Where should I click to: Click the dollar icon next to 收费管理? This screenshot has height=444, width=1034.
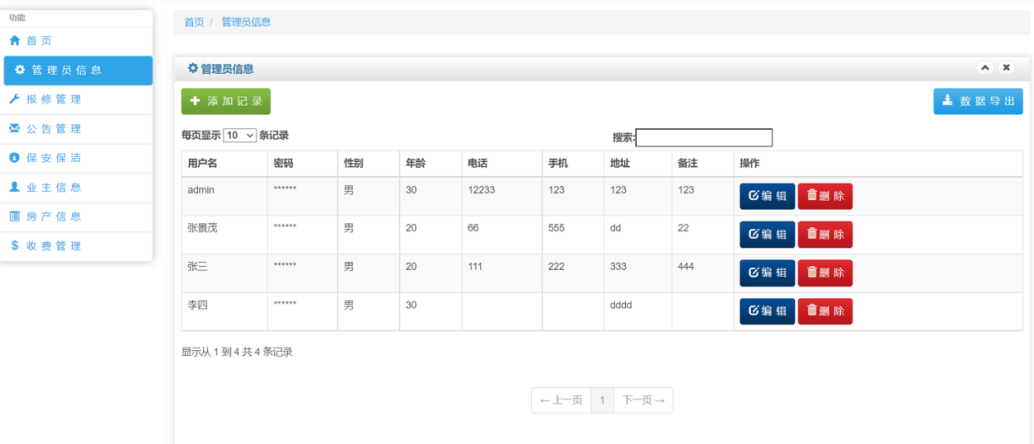point(15,246)
